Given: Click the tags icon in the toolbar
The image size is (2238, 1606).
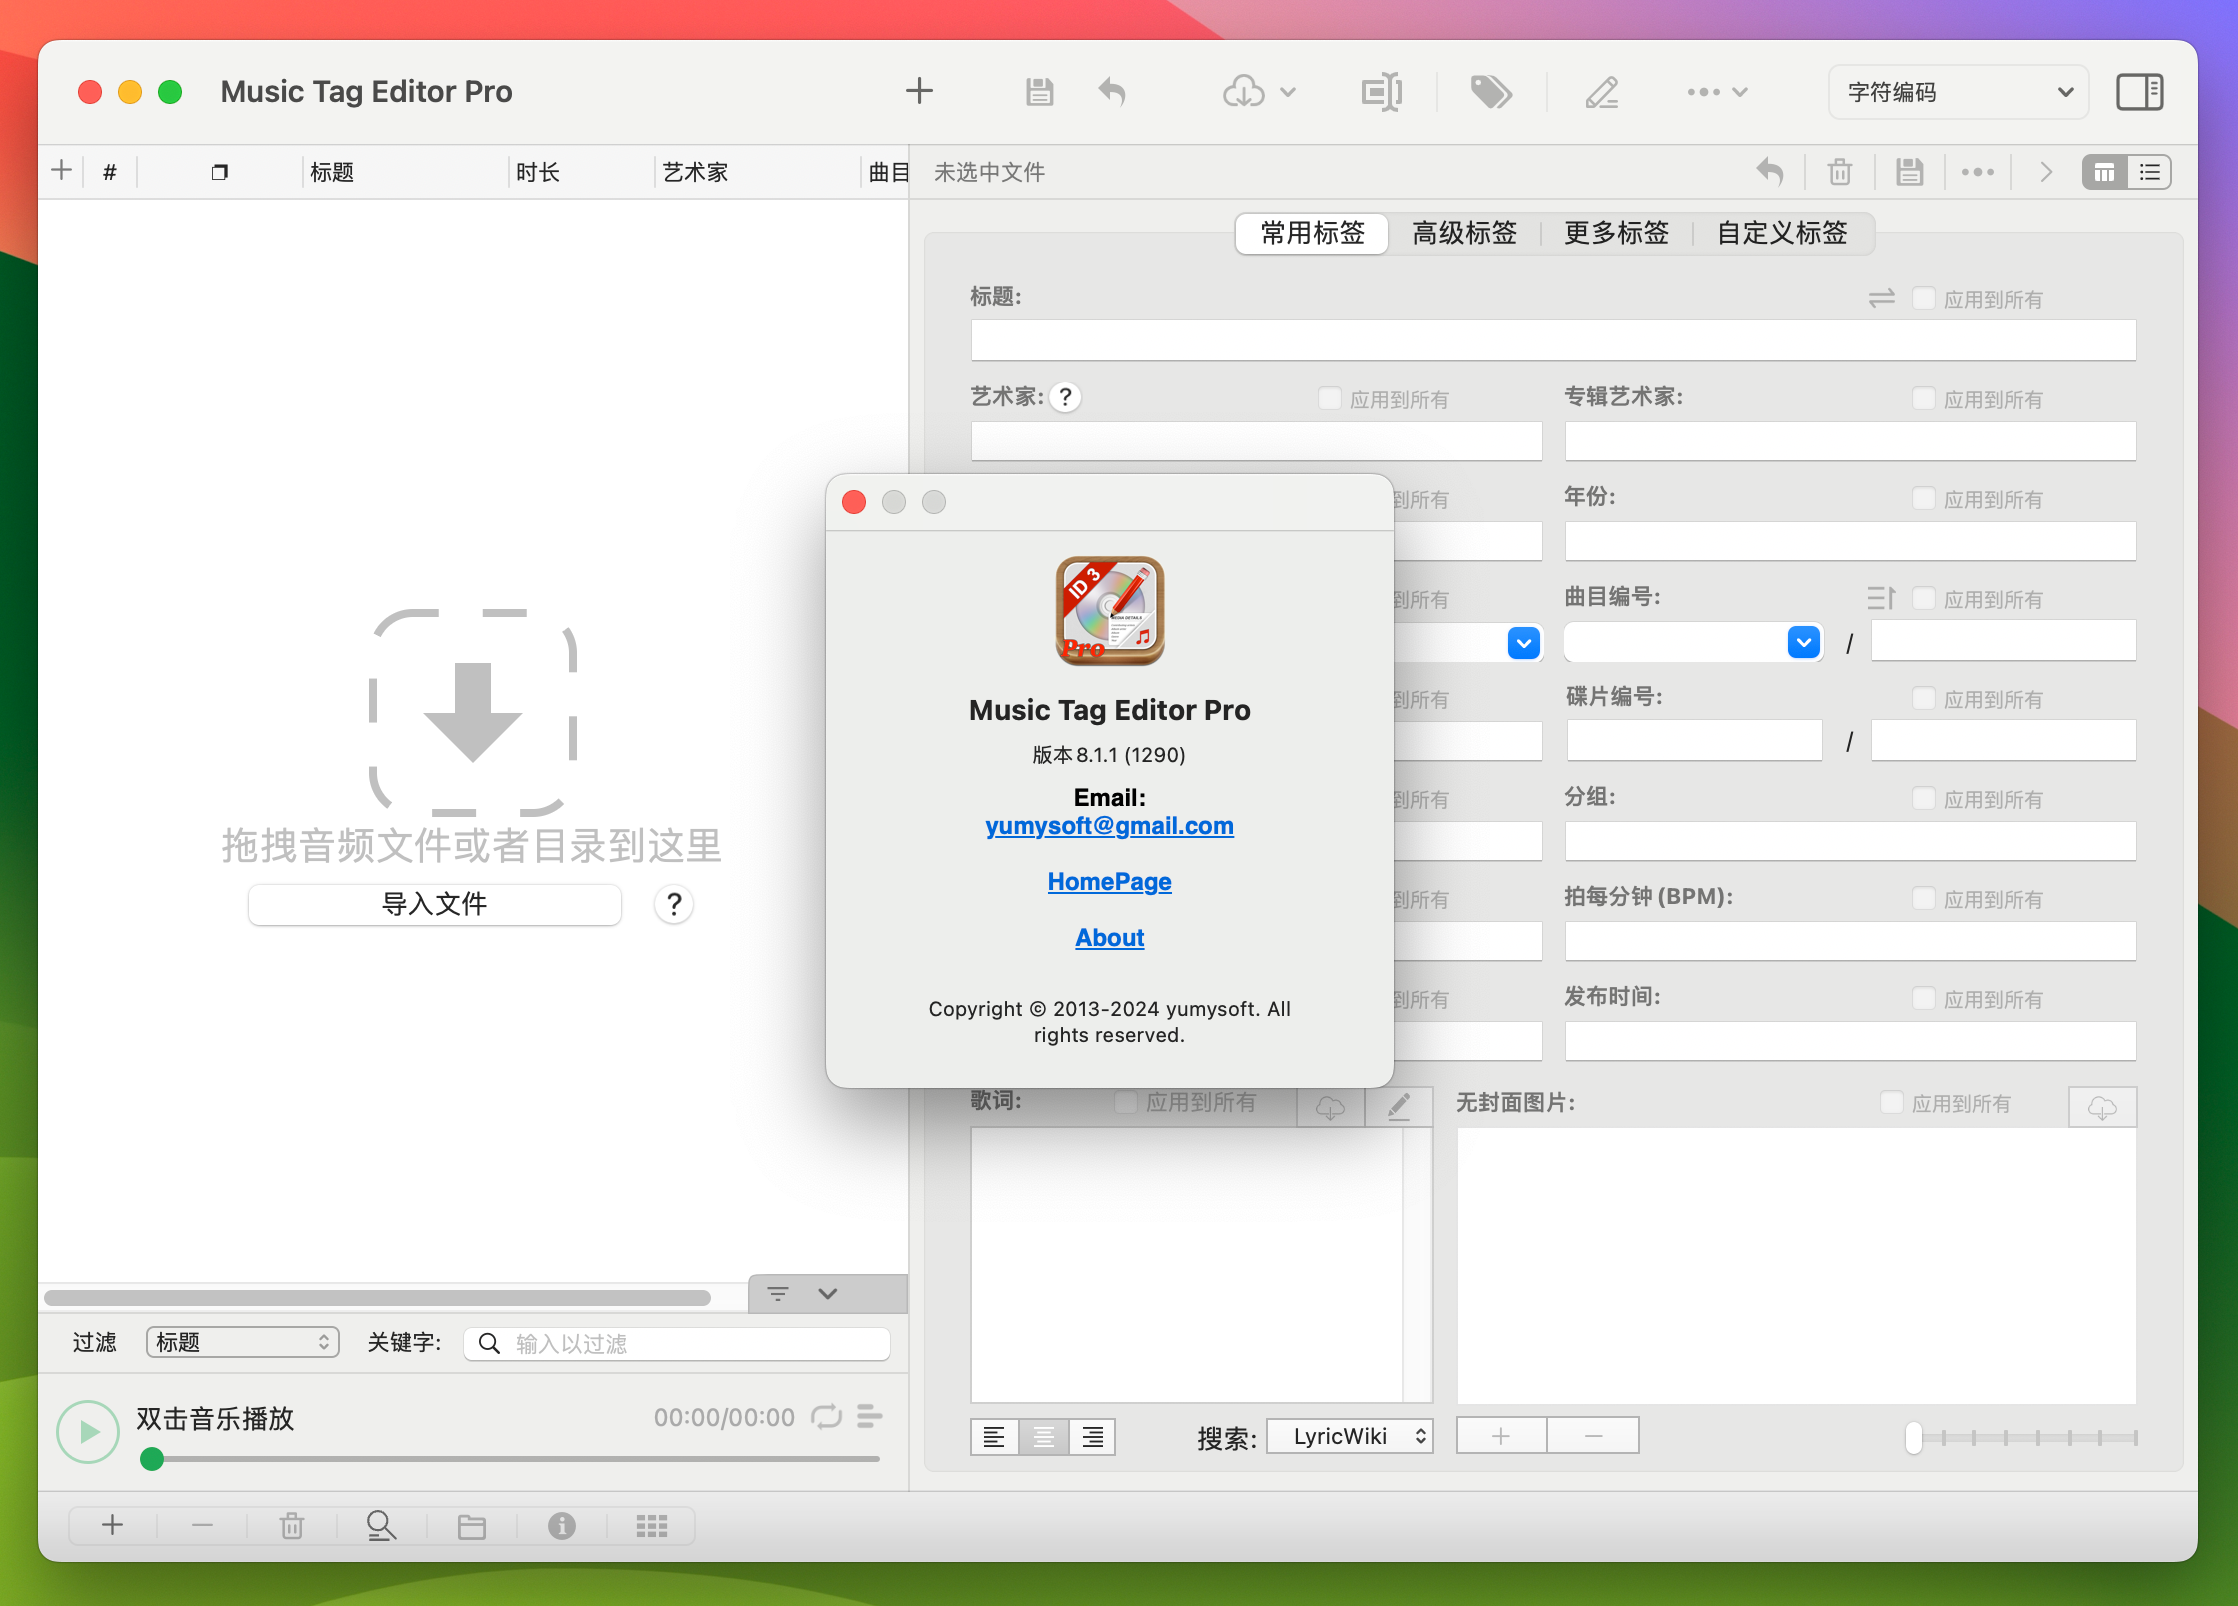Looking at the screenshot, I should pos(1490,92).
